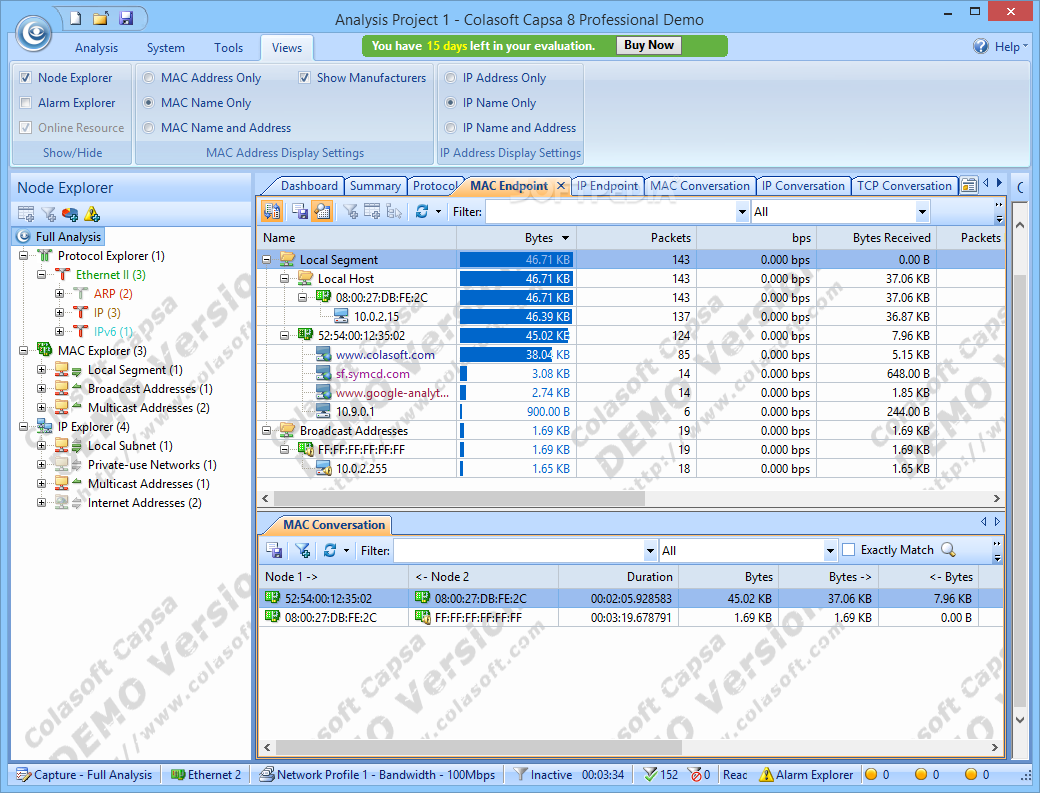Click the Buy Now button
1040x793 pixels.
click(x=649, y=45)
